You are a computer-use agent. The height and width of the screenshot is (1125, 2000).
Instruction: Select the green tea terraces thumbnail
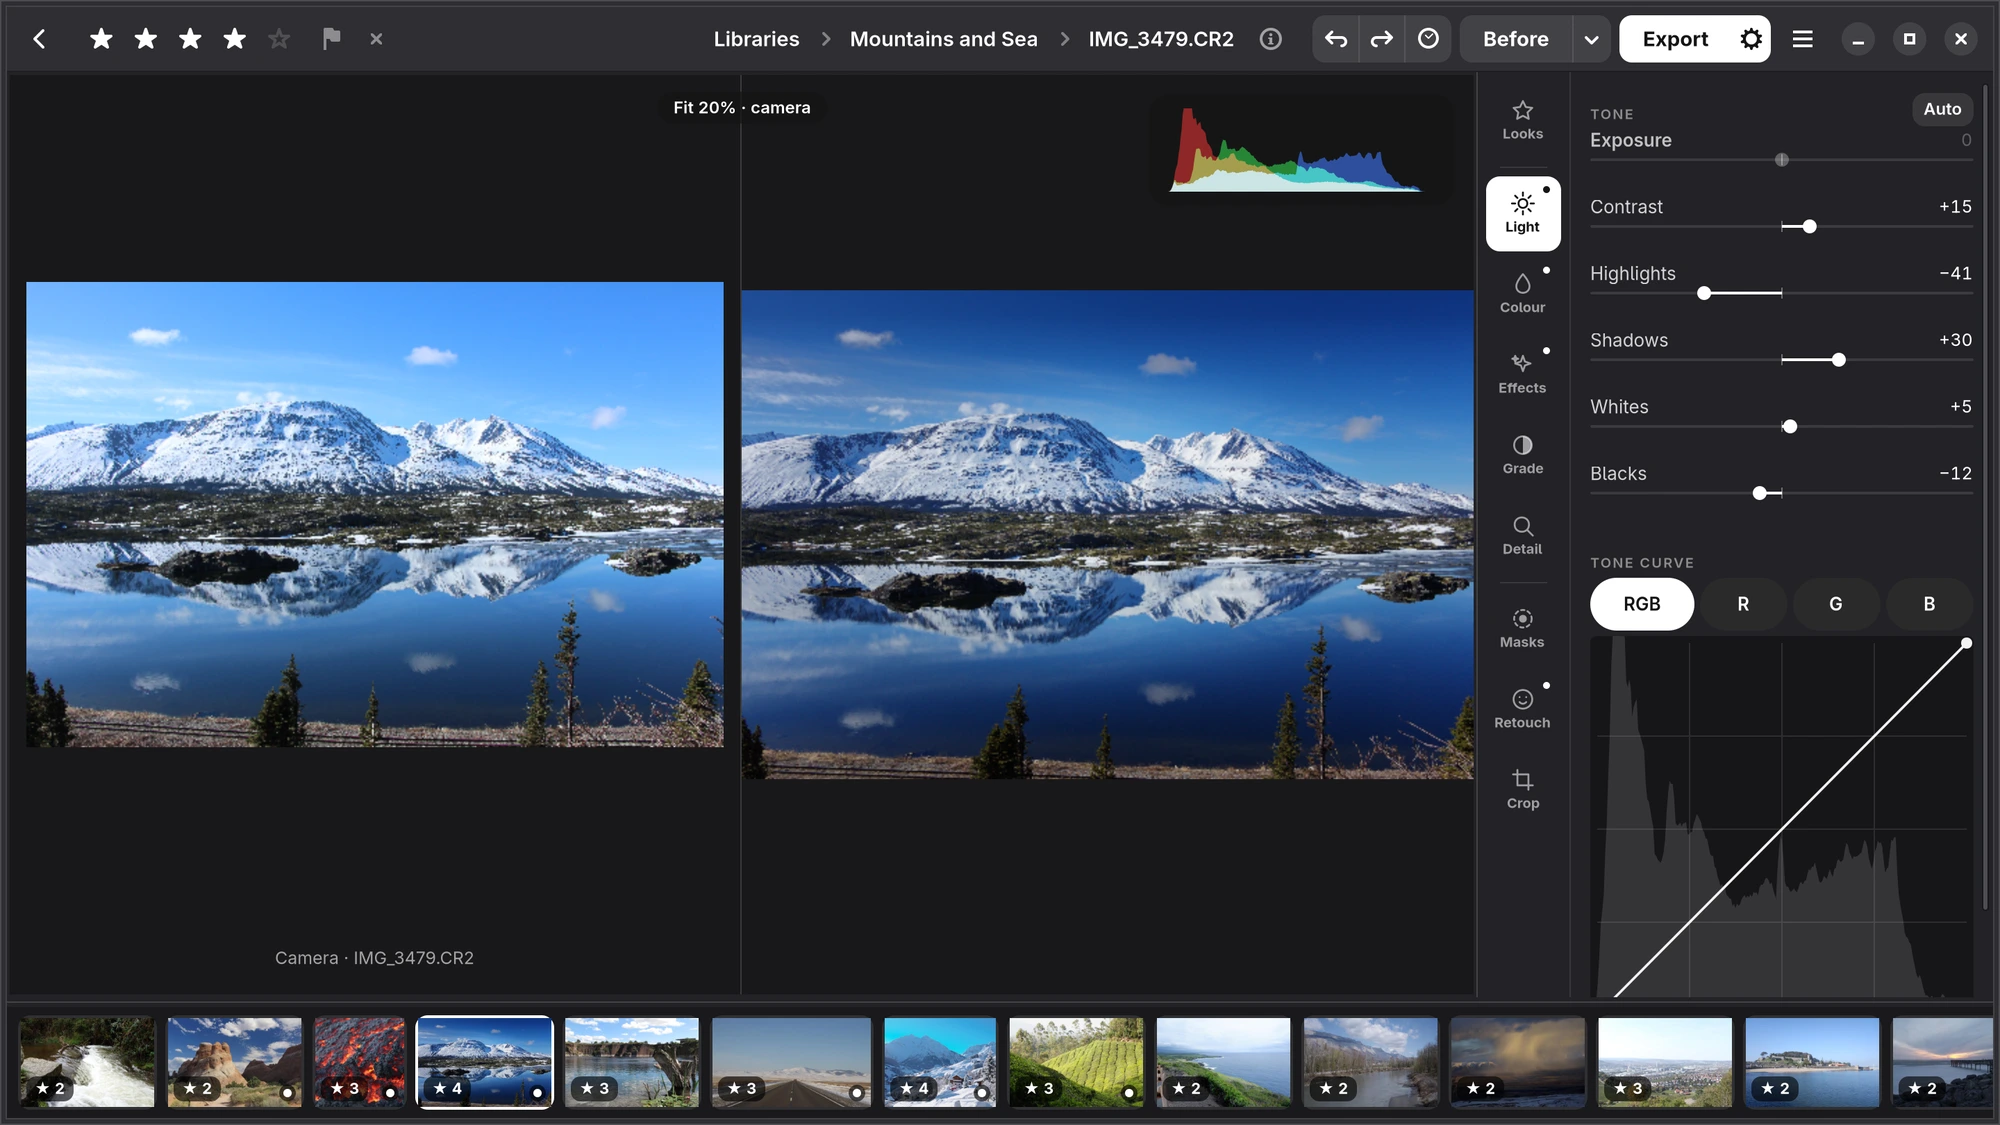click(x=1076, y=1062)
